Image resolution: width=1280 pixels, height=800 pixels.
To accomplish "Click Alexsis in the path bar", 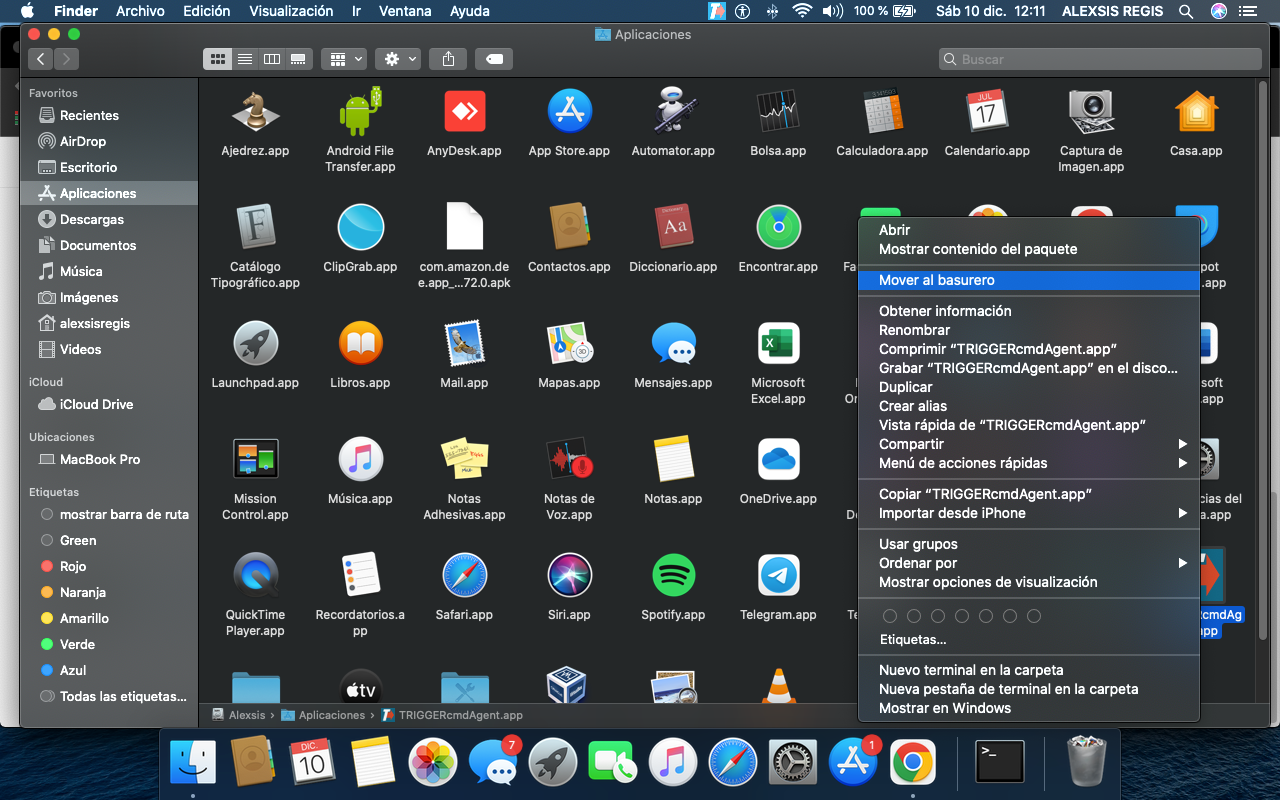I will [x=239, y=715].
